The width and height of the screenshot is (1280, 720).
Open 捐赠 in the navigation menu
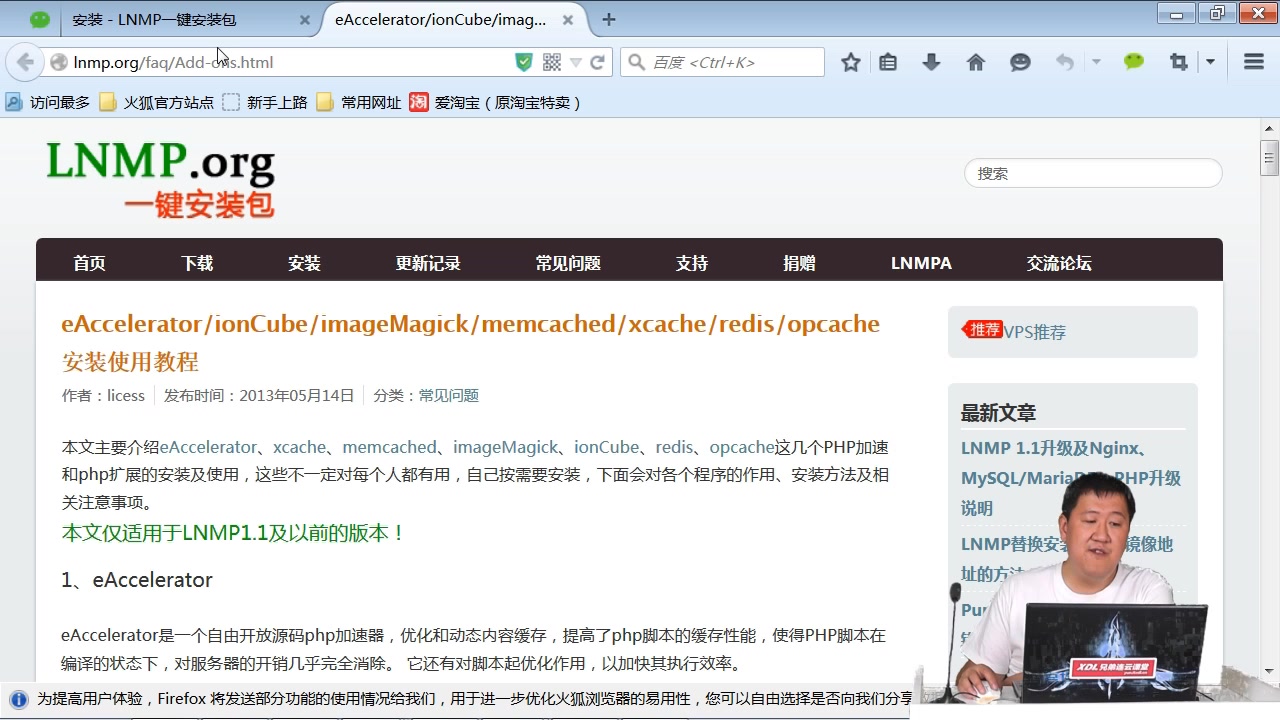pyautogui.click(x=799, y=263)
